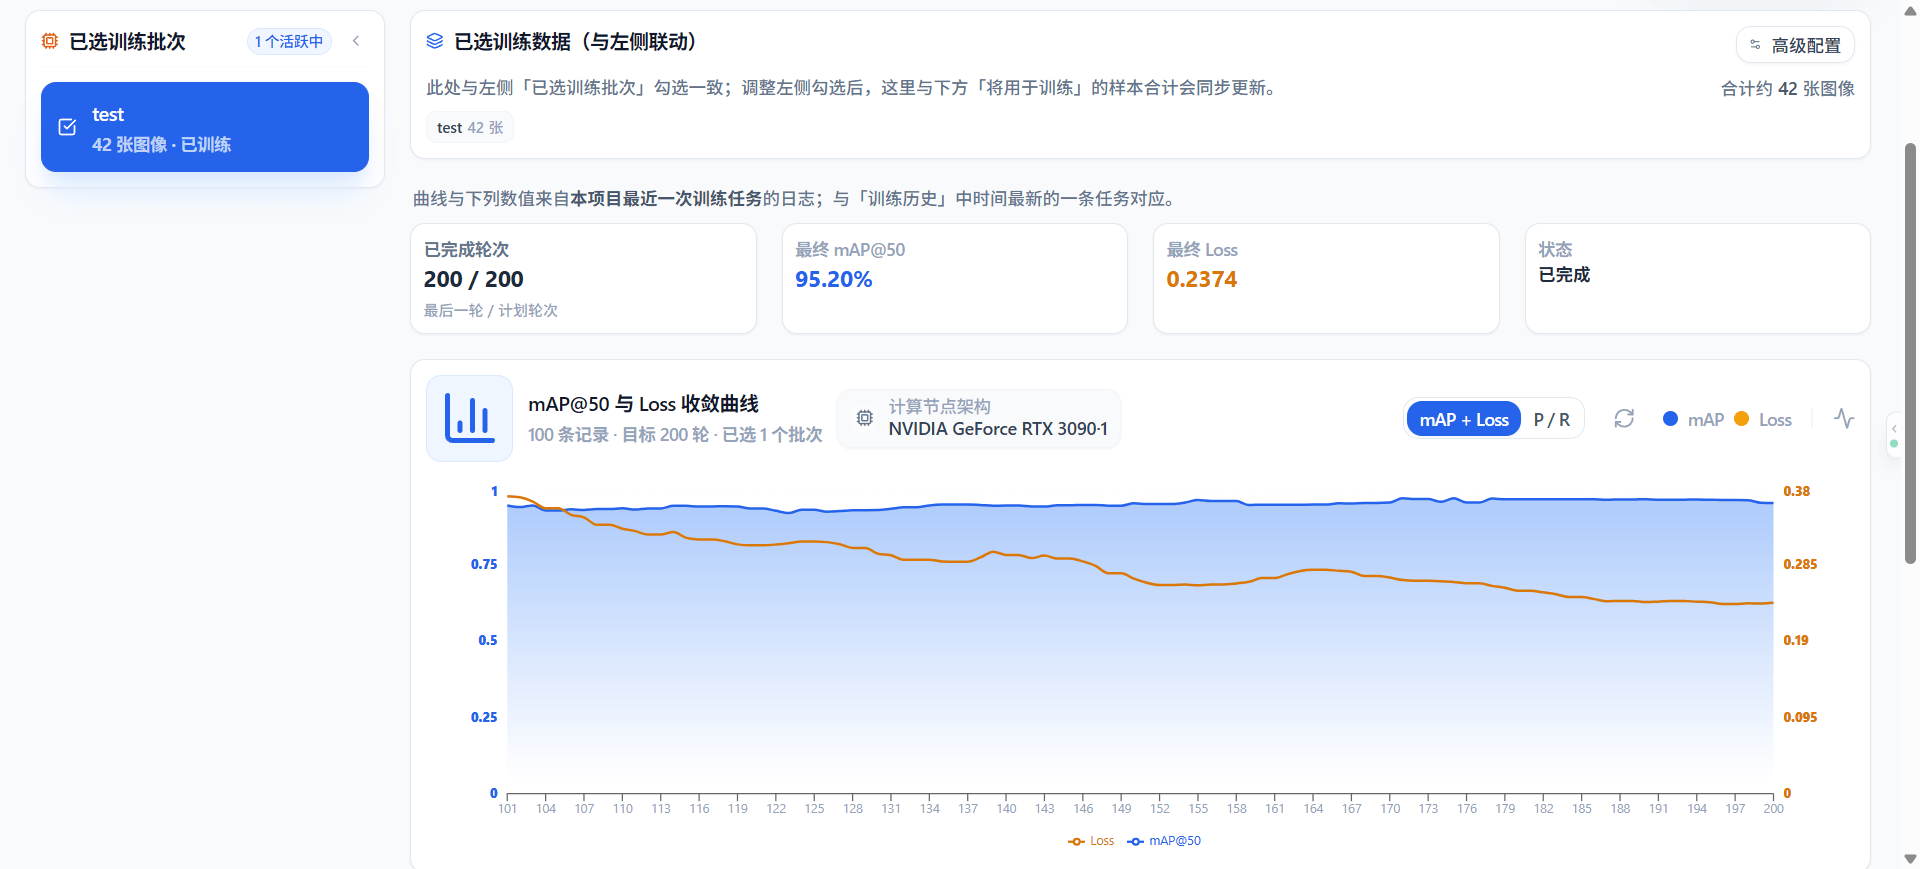
Task: Click the 合计约 42 张图像 text
Action: point(1787,88)
